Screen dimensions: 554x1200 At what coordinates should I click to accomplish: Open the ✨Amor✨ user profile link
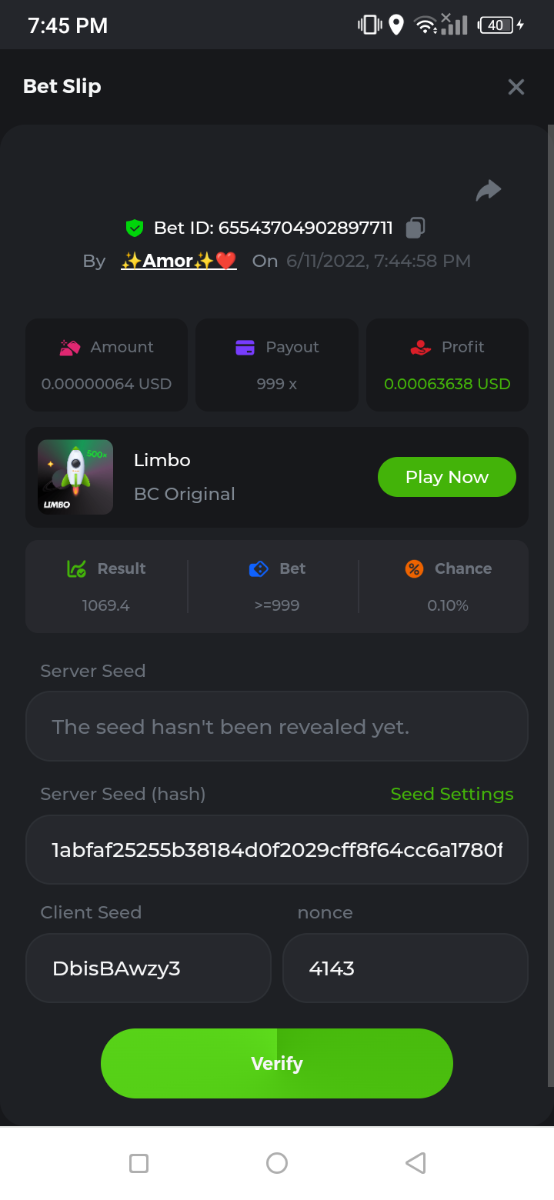[179, 261]
